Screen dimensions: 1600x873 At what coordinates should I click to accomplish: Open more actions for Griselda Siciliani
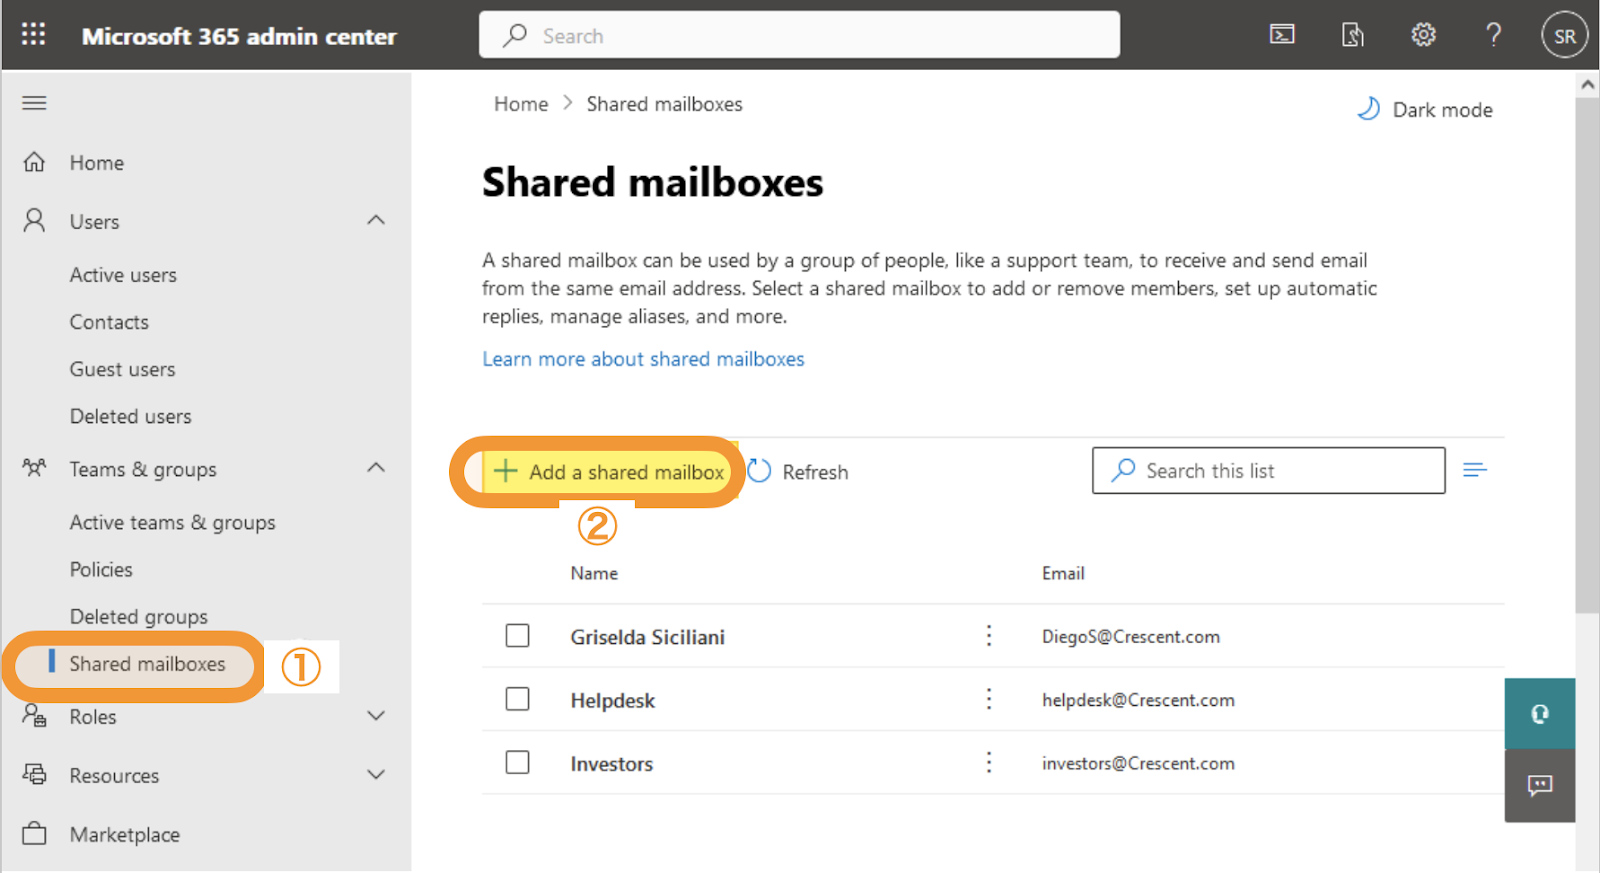point(989,636)
